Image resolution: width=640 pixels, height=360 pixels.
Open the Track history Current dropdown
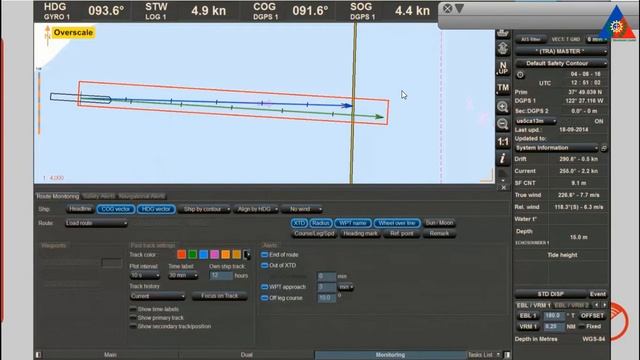[158, 296]
